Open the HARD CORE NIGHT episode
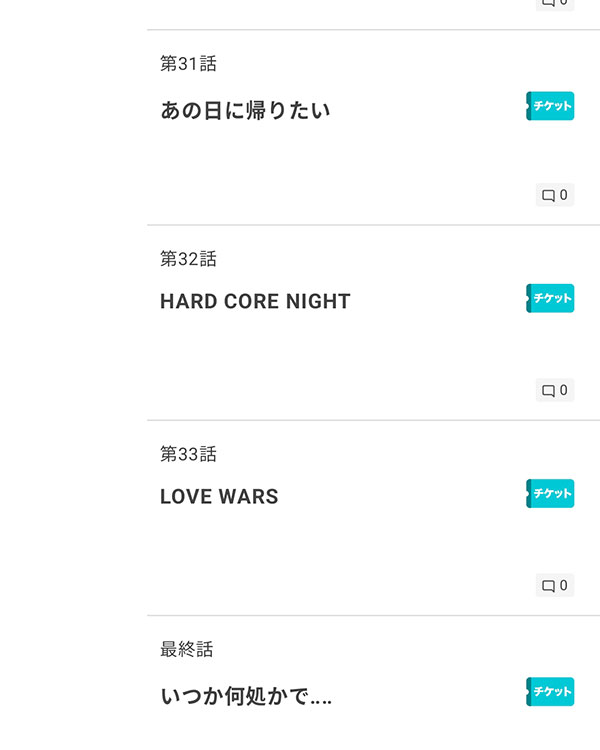 [x=255, y=301]
